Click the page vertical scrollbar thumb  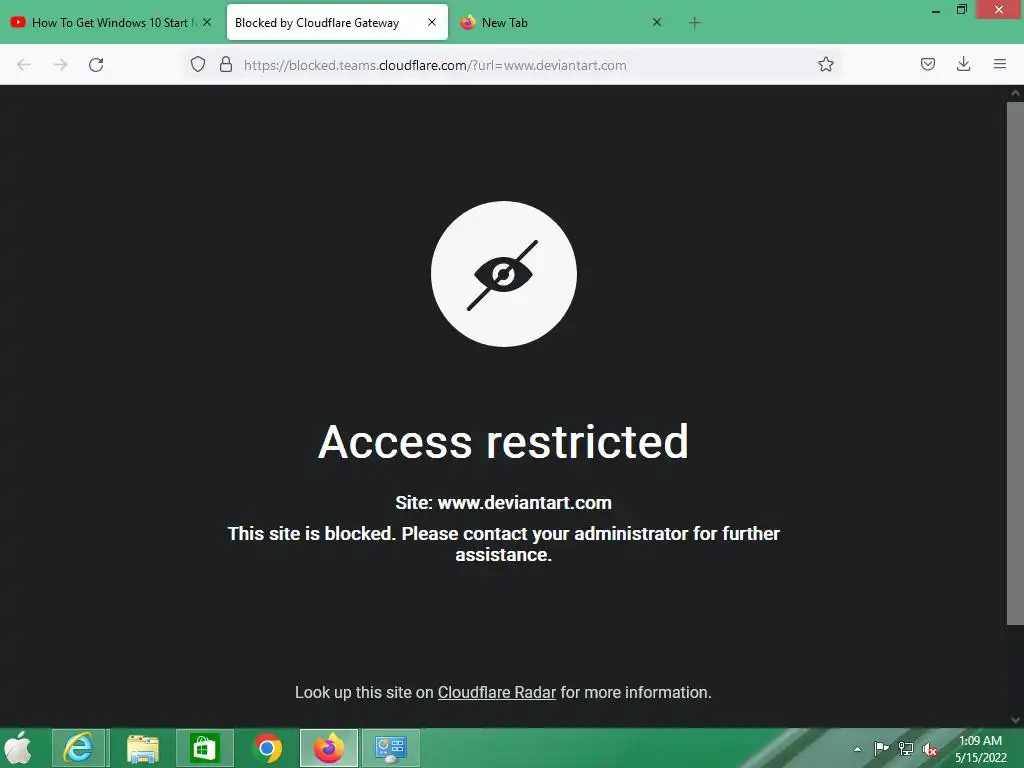click(x=1015, y=363)
